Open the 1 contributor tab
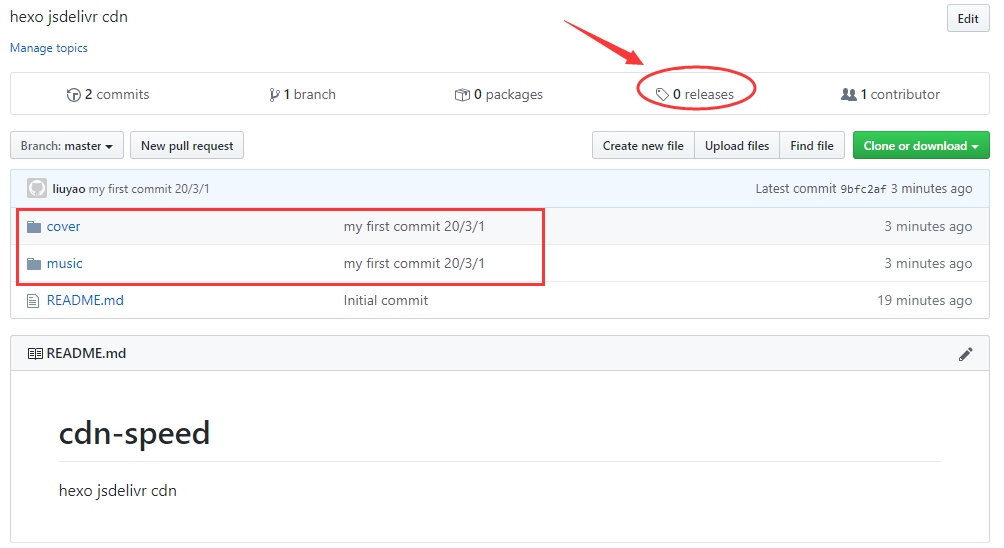Viewport: 1004px width, 548px height. pyautogui.click(x=890, y=95)
